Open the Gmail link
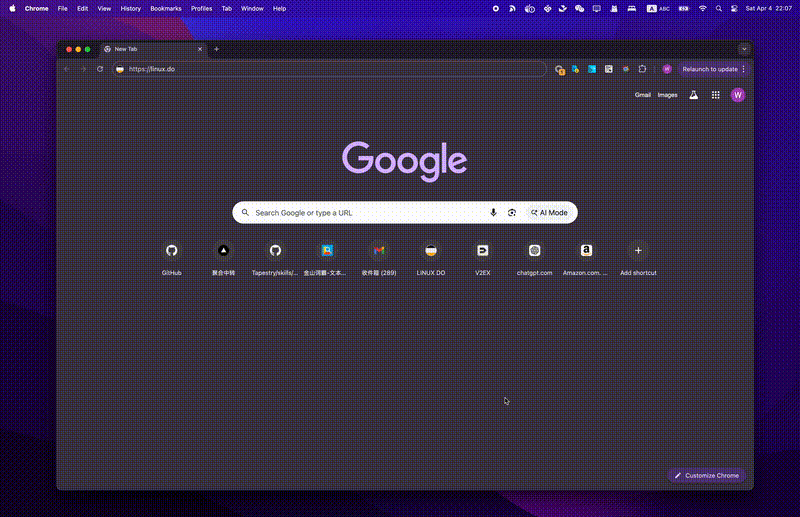Screen dimensions: 800x517 coord(642,95)
